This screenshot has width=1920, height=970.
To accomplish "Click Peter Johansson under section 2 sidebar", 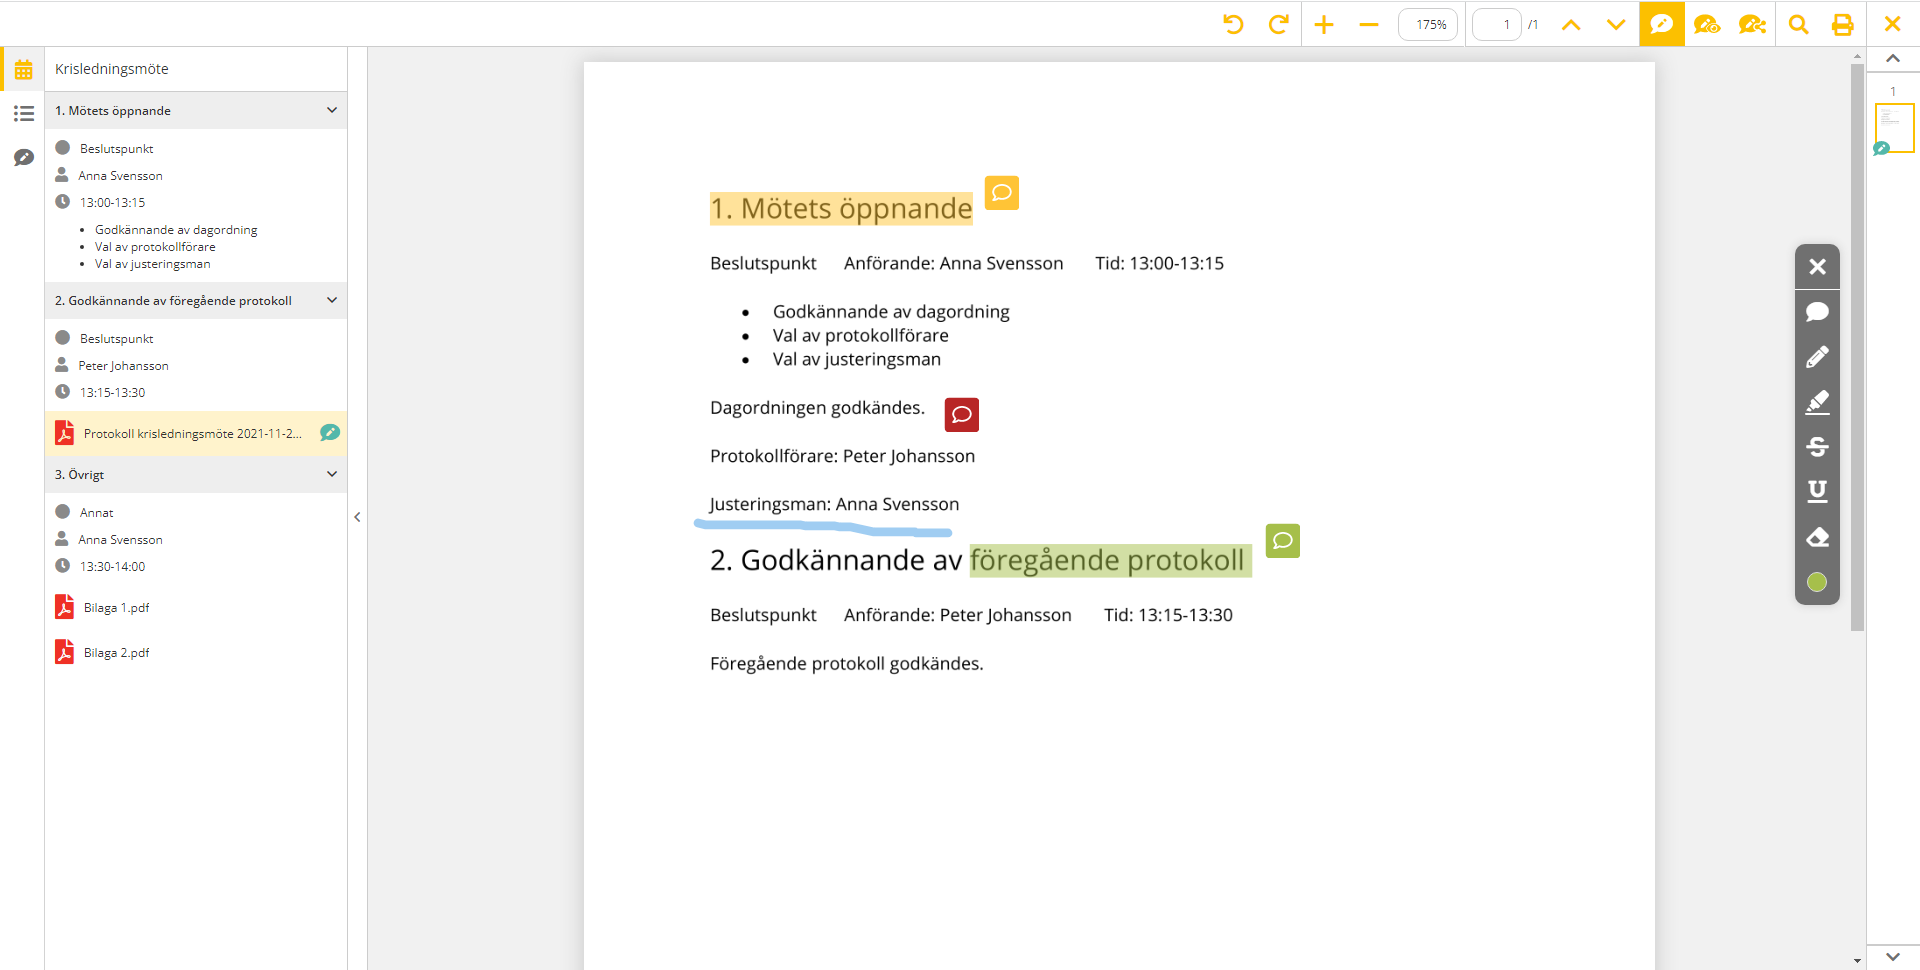I will (124, 366).
